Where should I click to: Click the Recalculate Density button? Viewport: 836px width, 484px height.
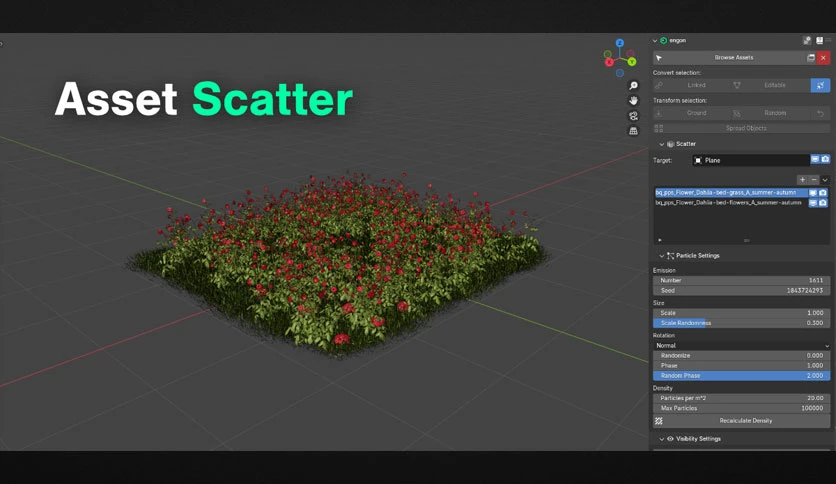tap(742, 421)
